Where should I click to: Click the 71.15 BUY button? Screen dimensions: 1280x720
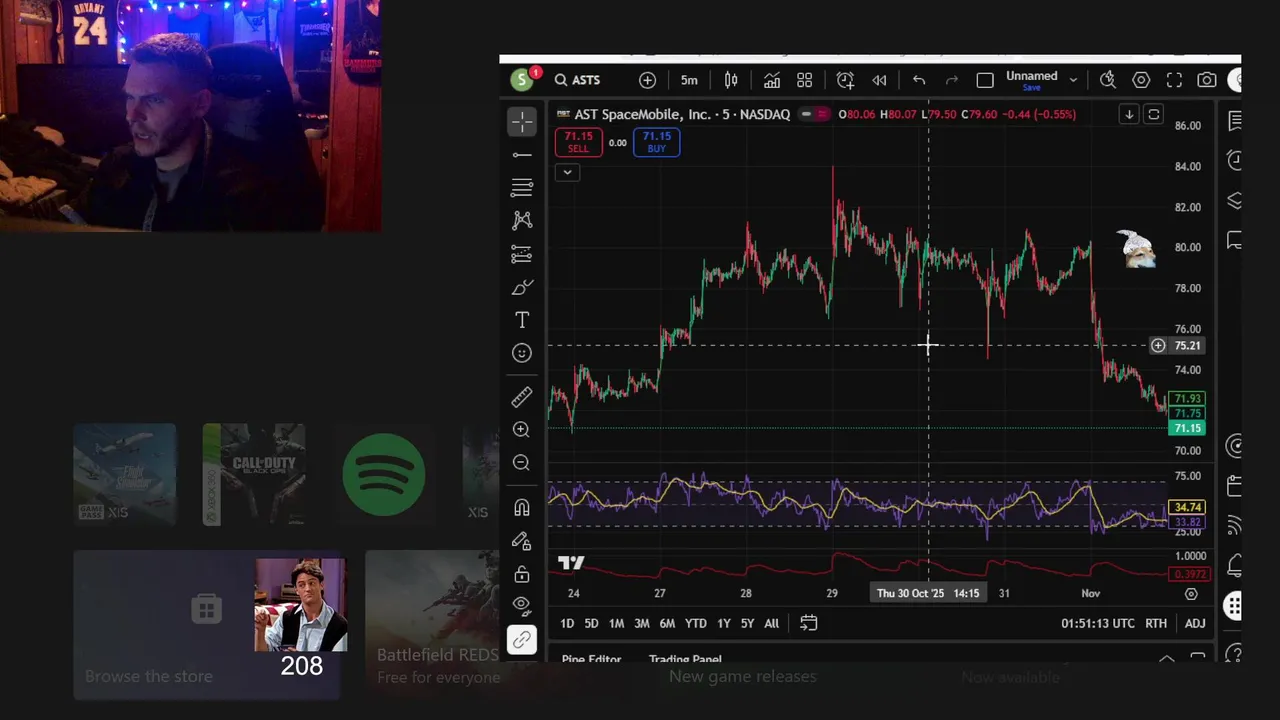pos(656,142)
